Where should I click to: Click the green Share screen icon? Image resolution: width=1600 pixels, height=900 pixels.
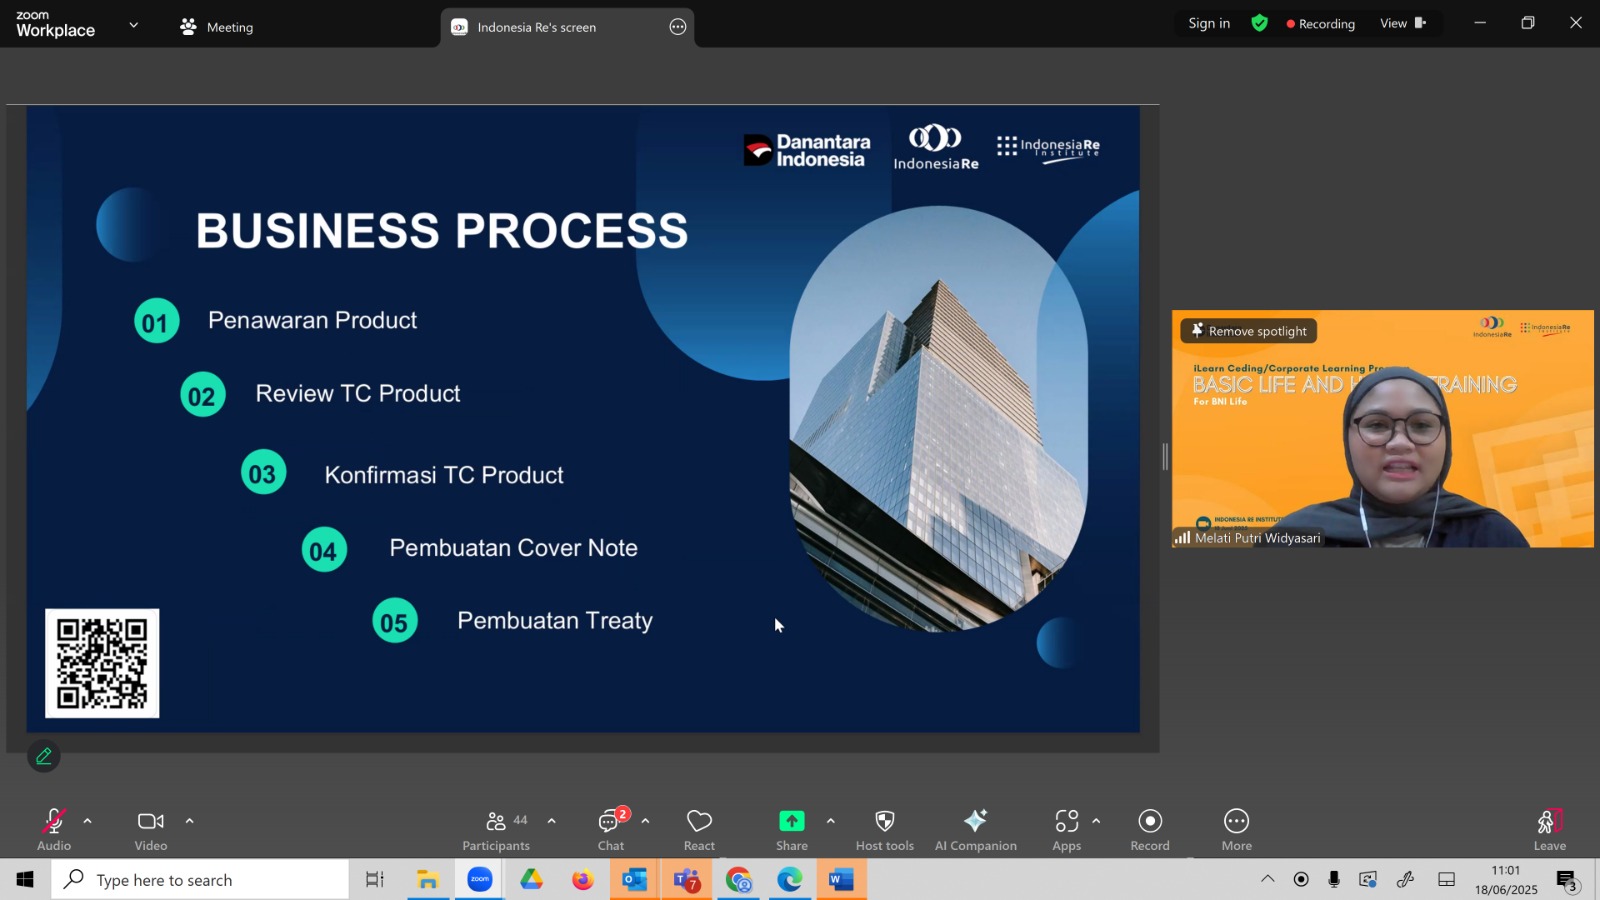[791, 821]
